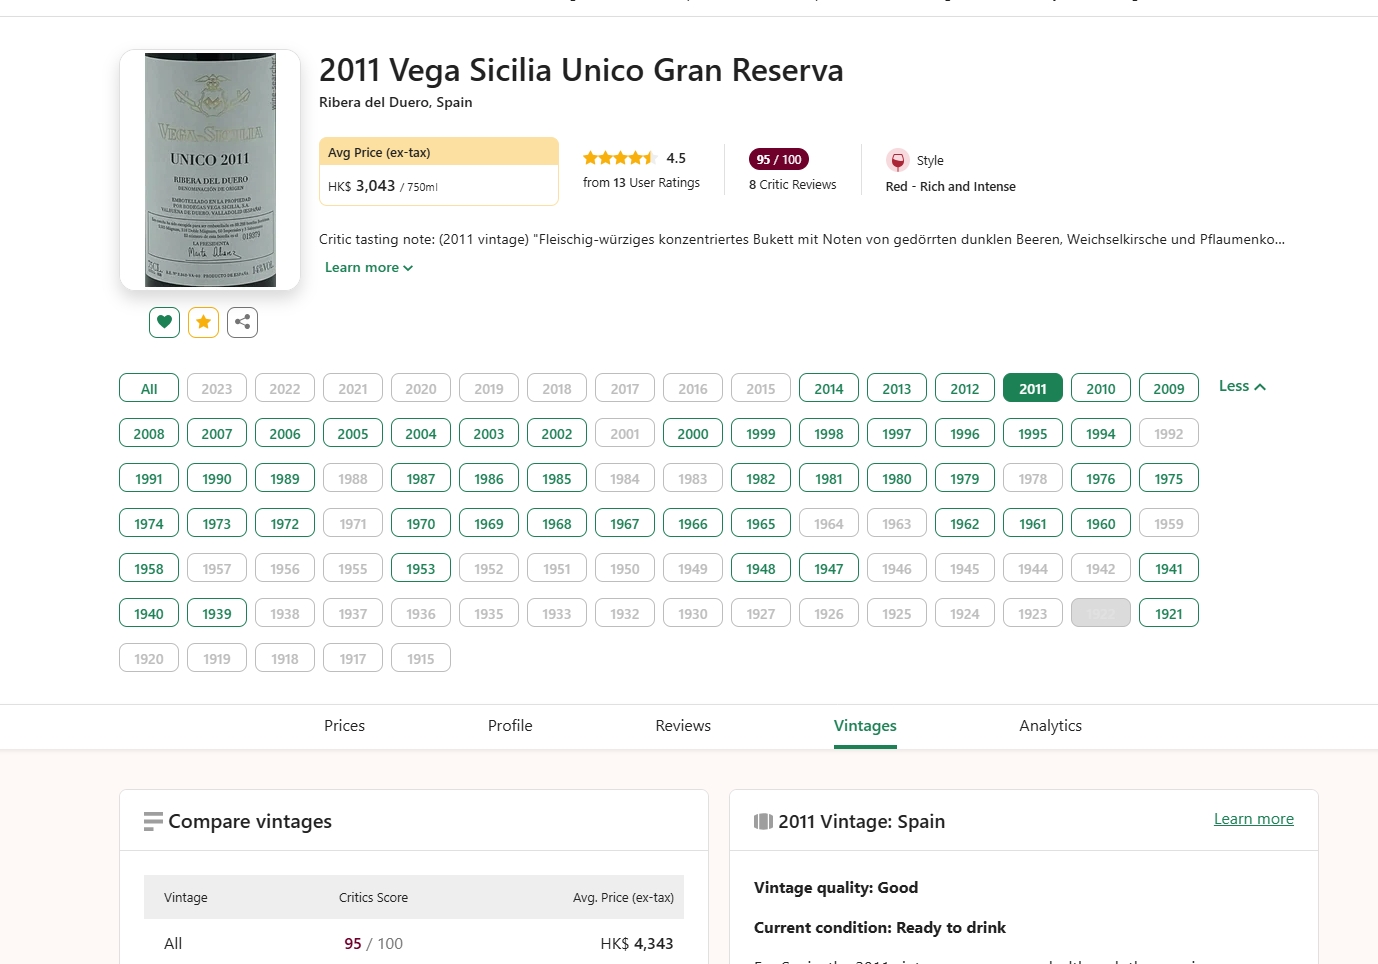Image resolution: width=1378 pixels, height=964 pixels.
Task: Follow the Learn more link for 2011 Vintage
Action: tap(1254, 819)
